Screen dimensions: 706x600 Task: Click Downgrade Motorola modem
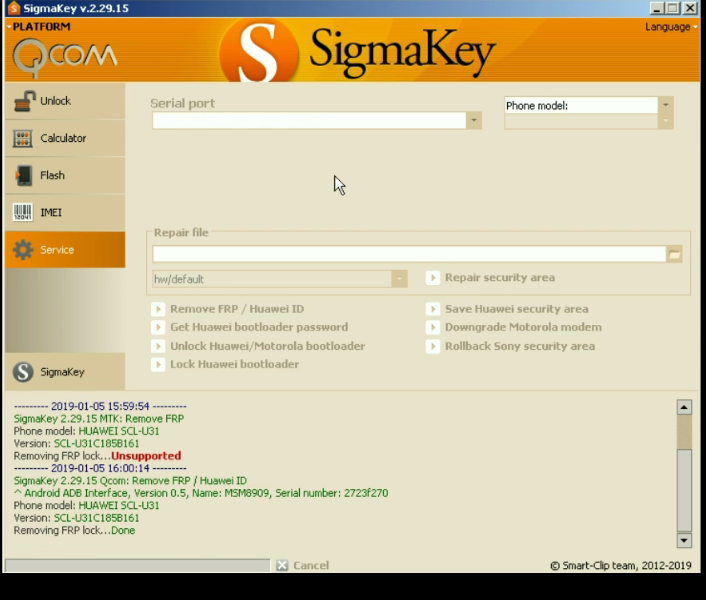523,327
